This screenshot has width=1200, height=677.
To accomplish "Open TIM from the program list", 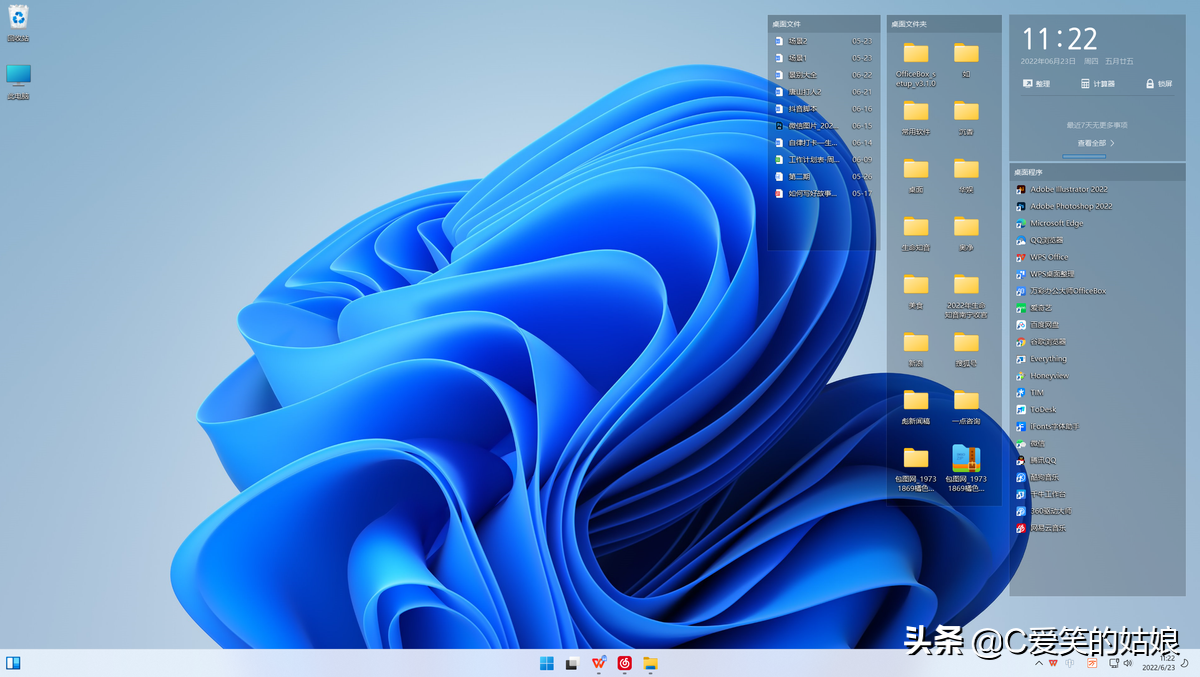I will click(1029, 393).
